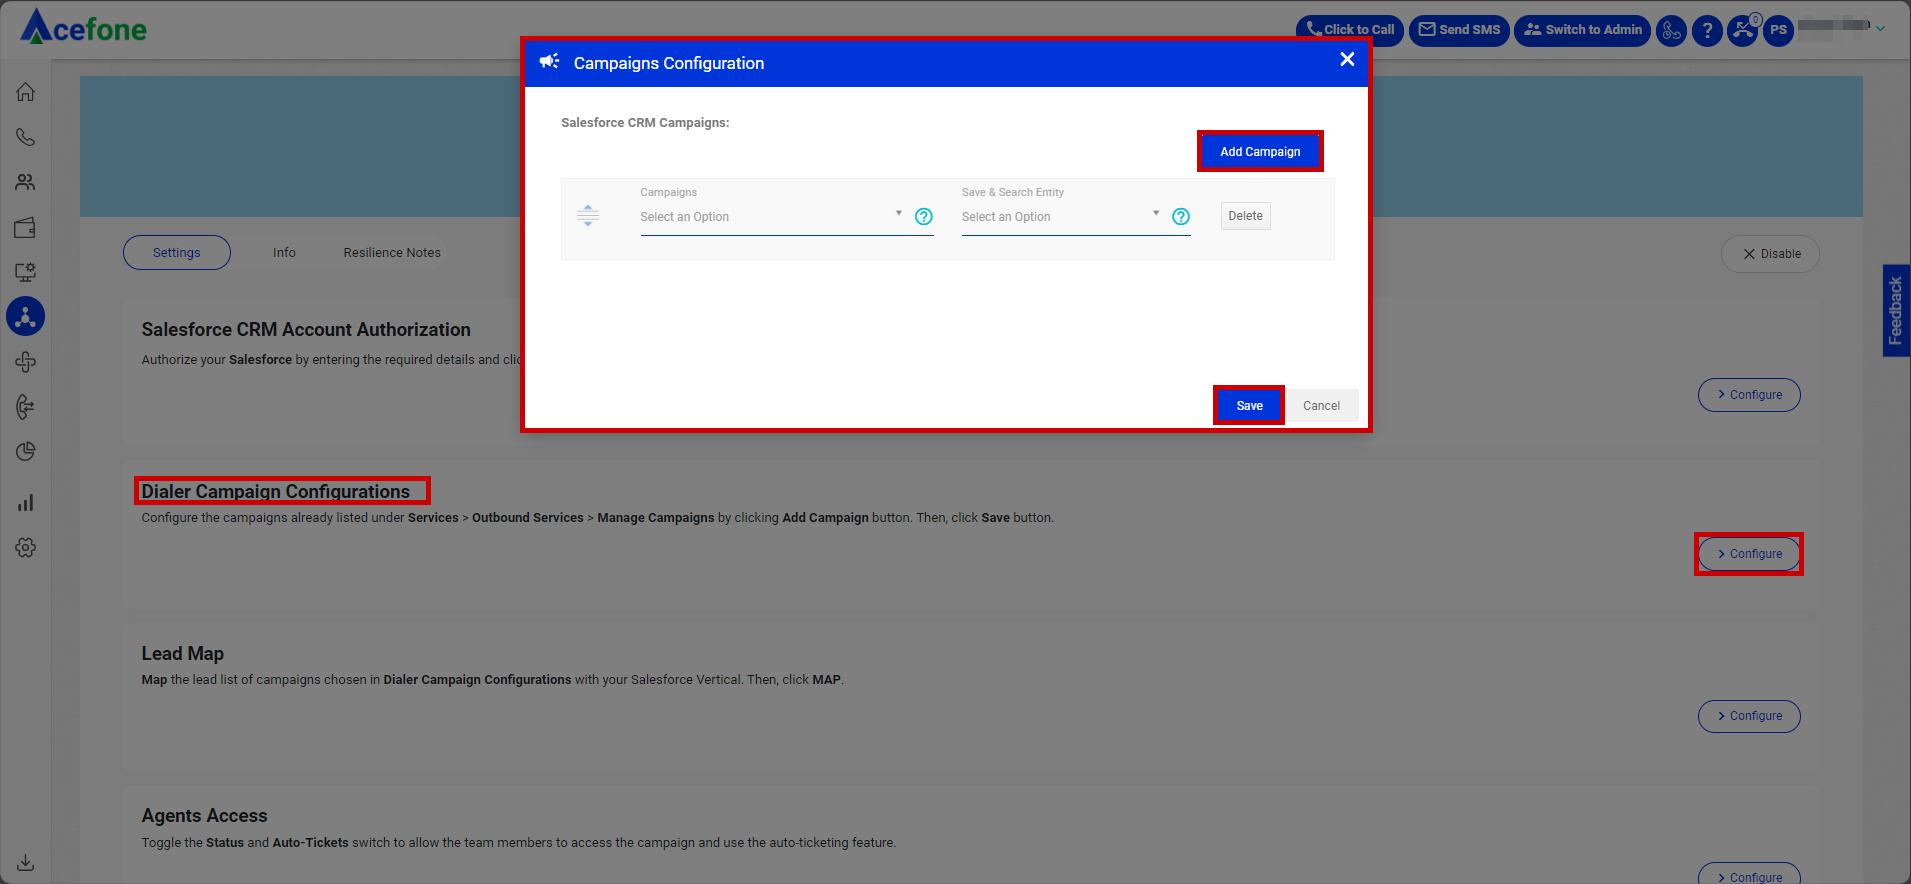Screen dimensions: 1911x884
Task: Click the Agents Access heading
Action: pos(204,815)
